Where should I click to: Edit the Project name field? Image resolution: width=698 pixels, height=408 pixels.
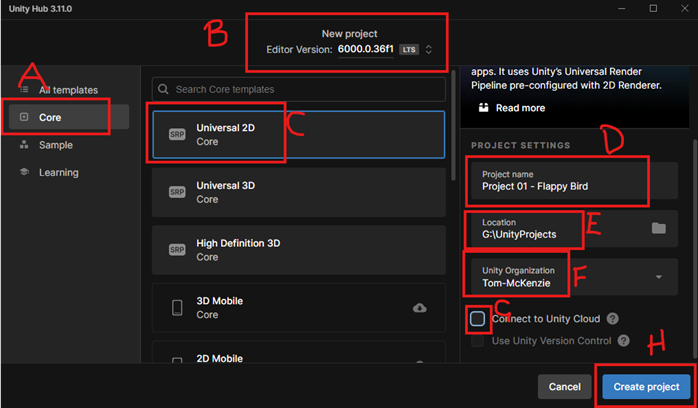click(x=574, y=181)
